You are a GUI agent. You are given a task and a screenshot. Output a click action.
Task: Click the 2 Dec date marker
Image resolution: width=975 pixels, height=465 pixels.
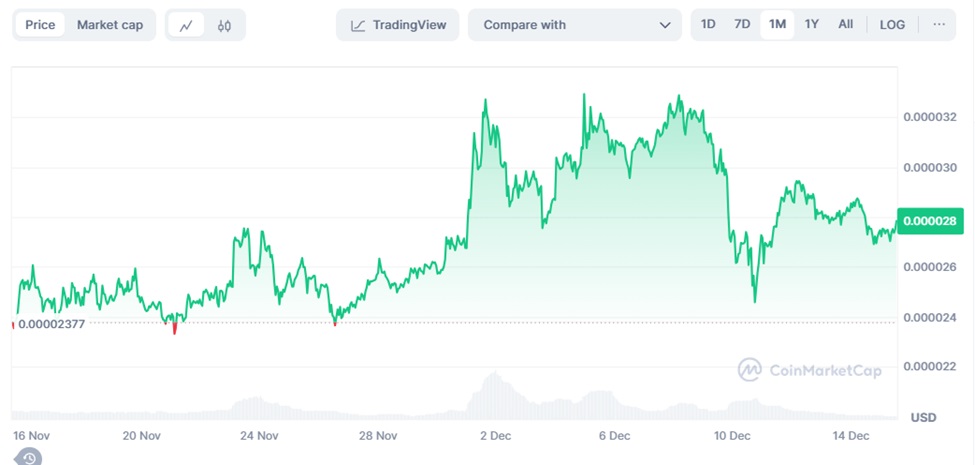495,435
